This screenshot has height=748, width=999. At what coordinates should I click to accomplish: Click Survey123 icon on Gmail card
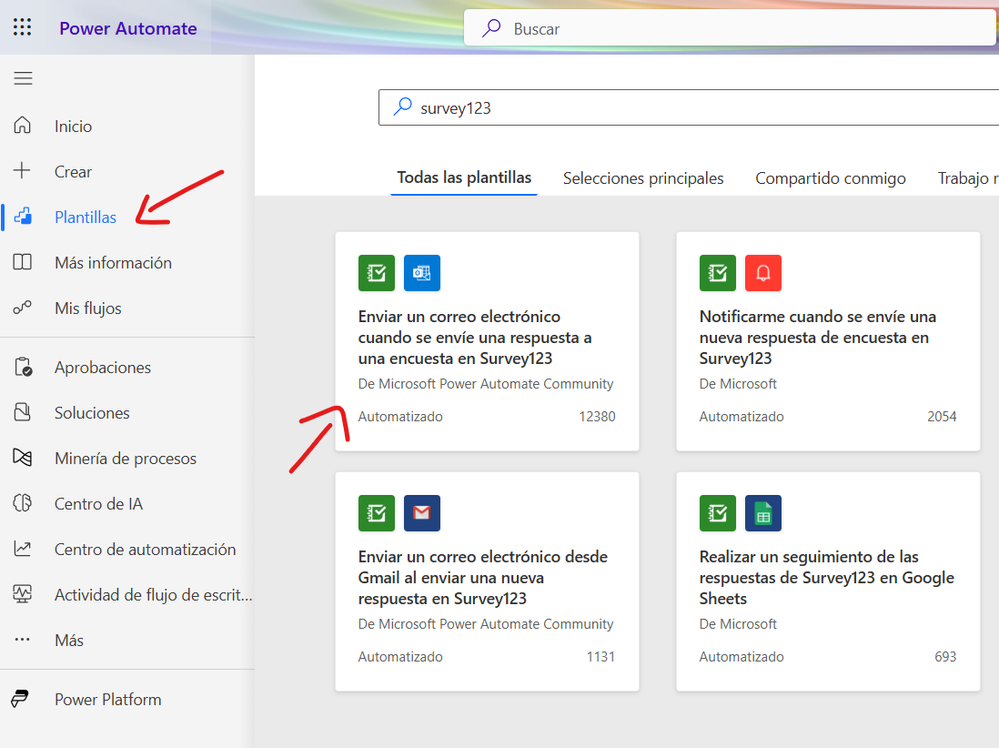377,513
